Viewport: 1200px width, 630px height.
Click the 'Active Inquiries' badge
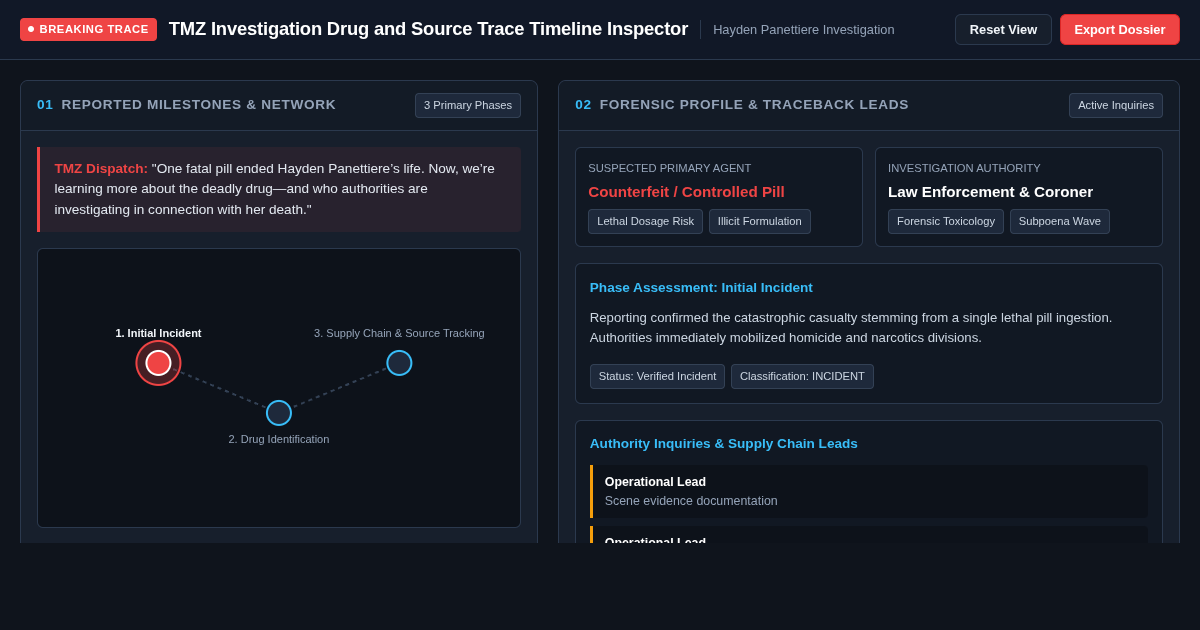(x=1116, y=105)
